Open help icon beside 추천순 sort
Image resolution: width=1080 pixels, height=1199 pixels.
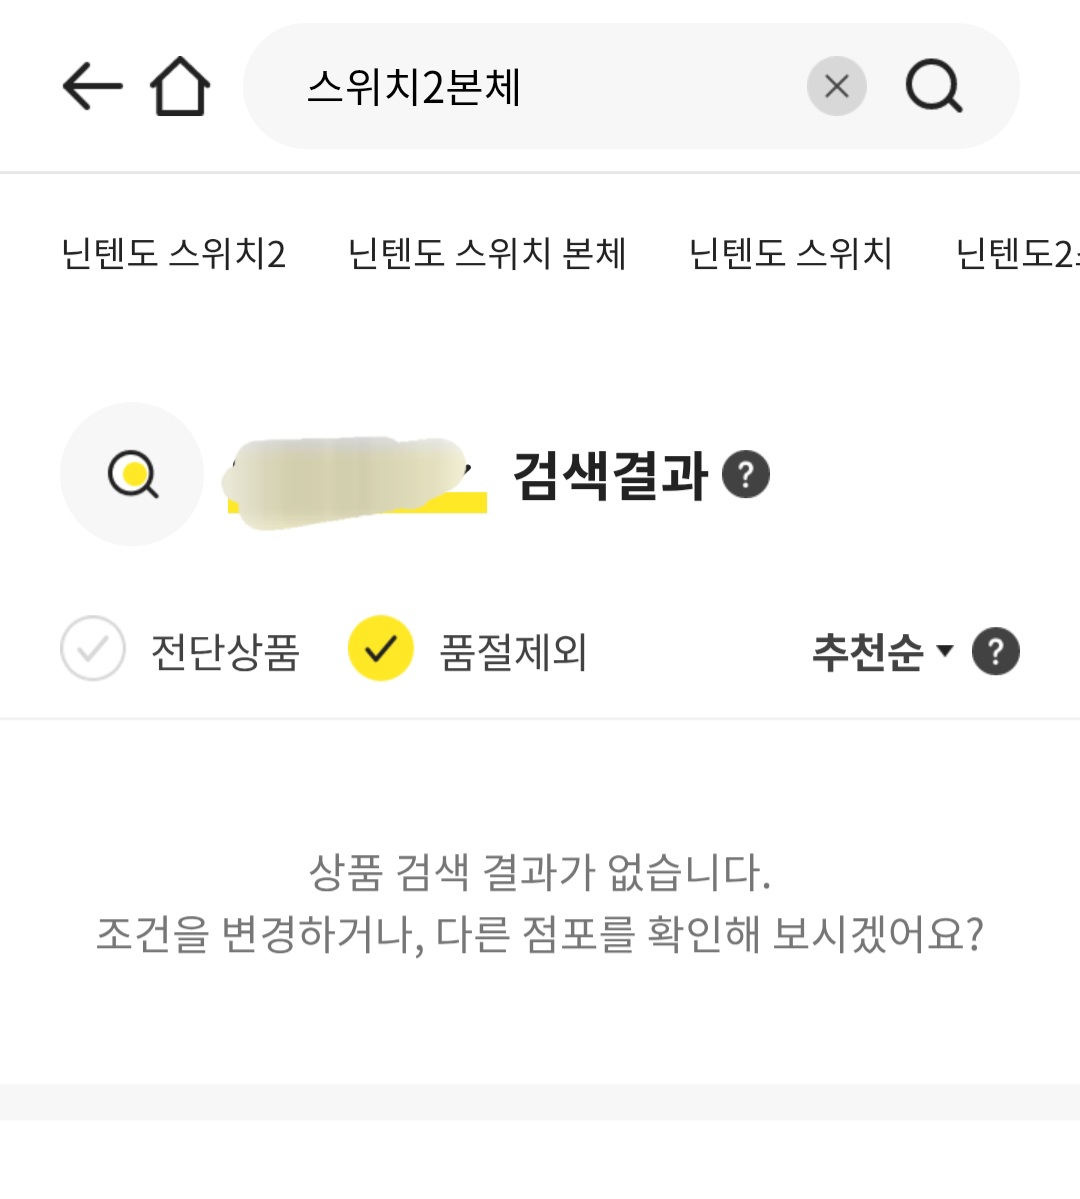coord(995,652)
